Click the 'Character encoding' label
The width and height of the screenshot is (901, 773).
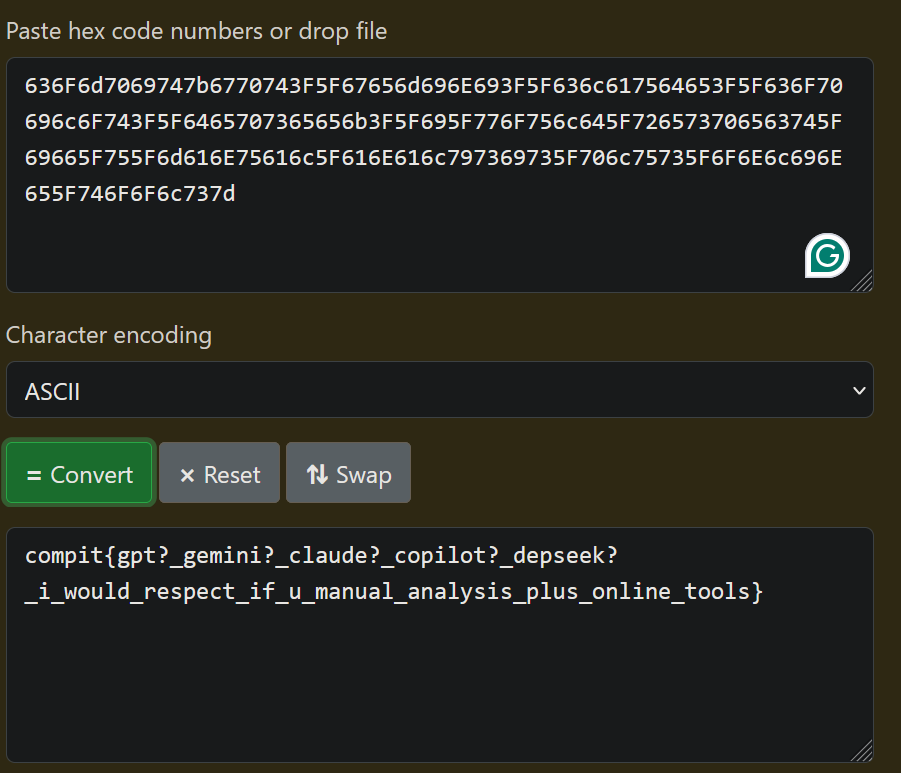coord(109,335)
